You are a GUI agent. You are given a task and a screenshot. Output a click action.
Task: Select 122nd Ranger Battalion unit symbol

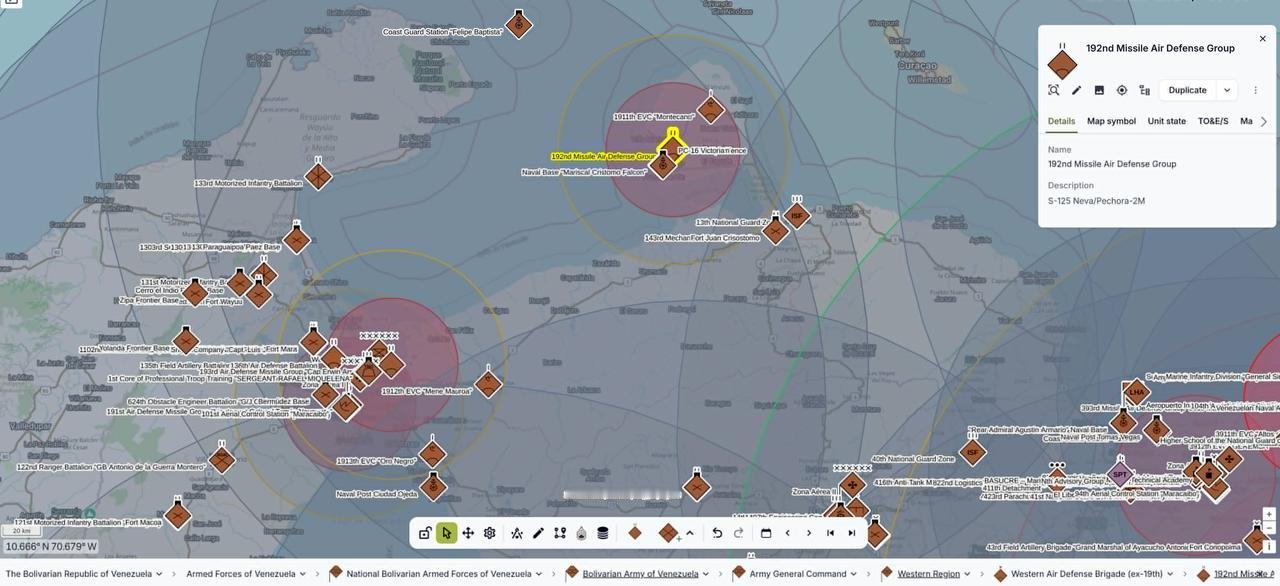click(222, 459)
